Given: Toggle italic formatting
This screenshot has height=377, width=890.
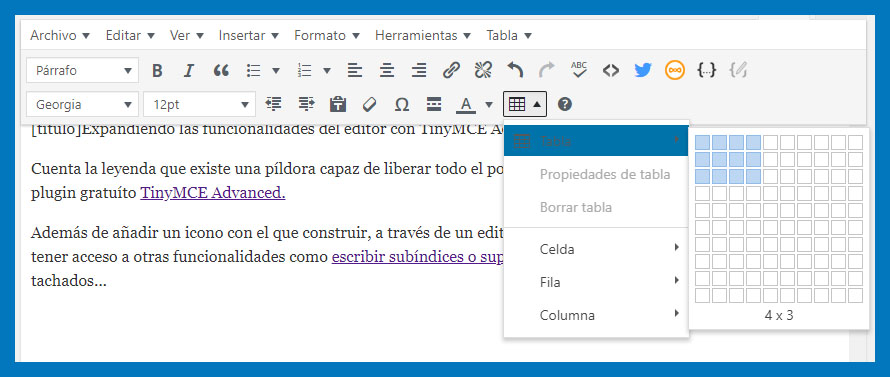Looking at the screenshot, I should click(189, 70).
